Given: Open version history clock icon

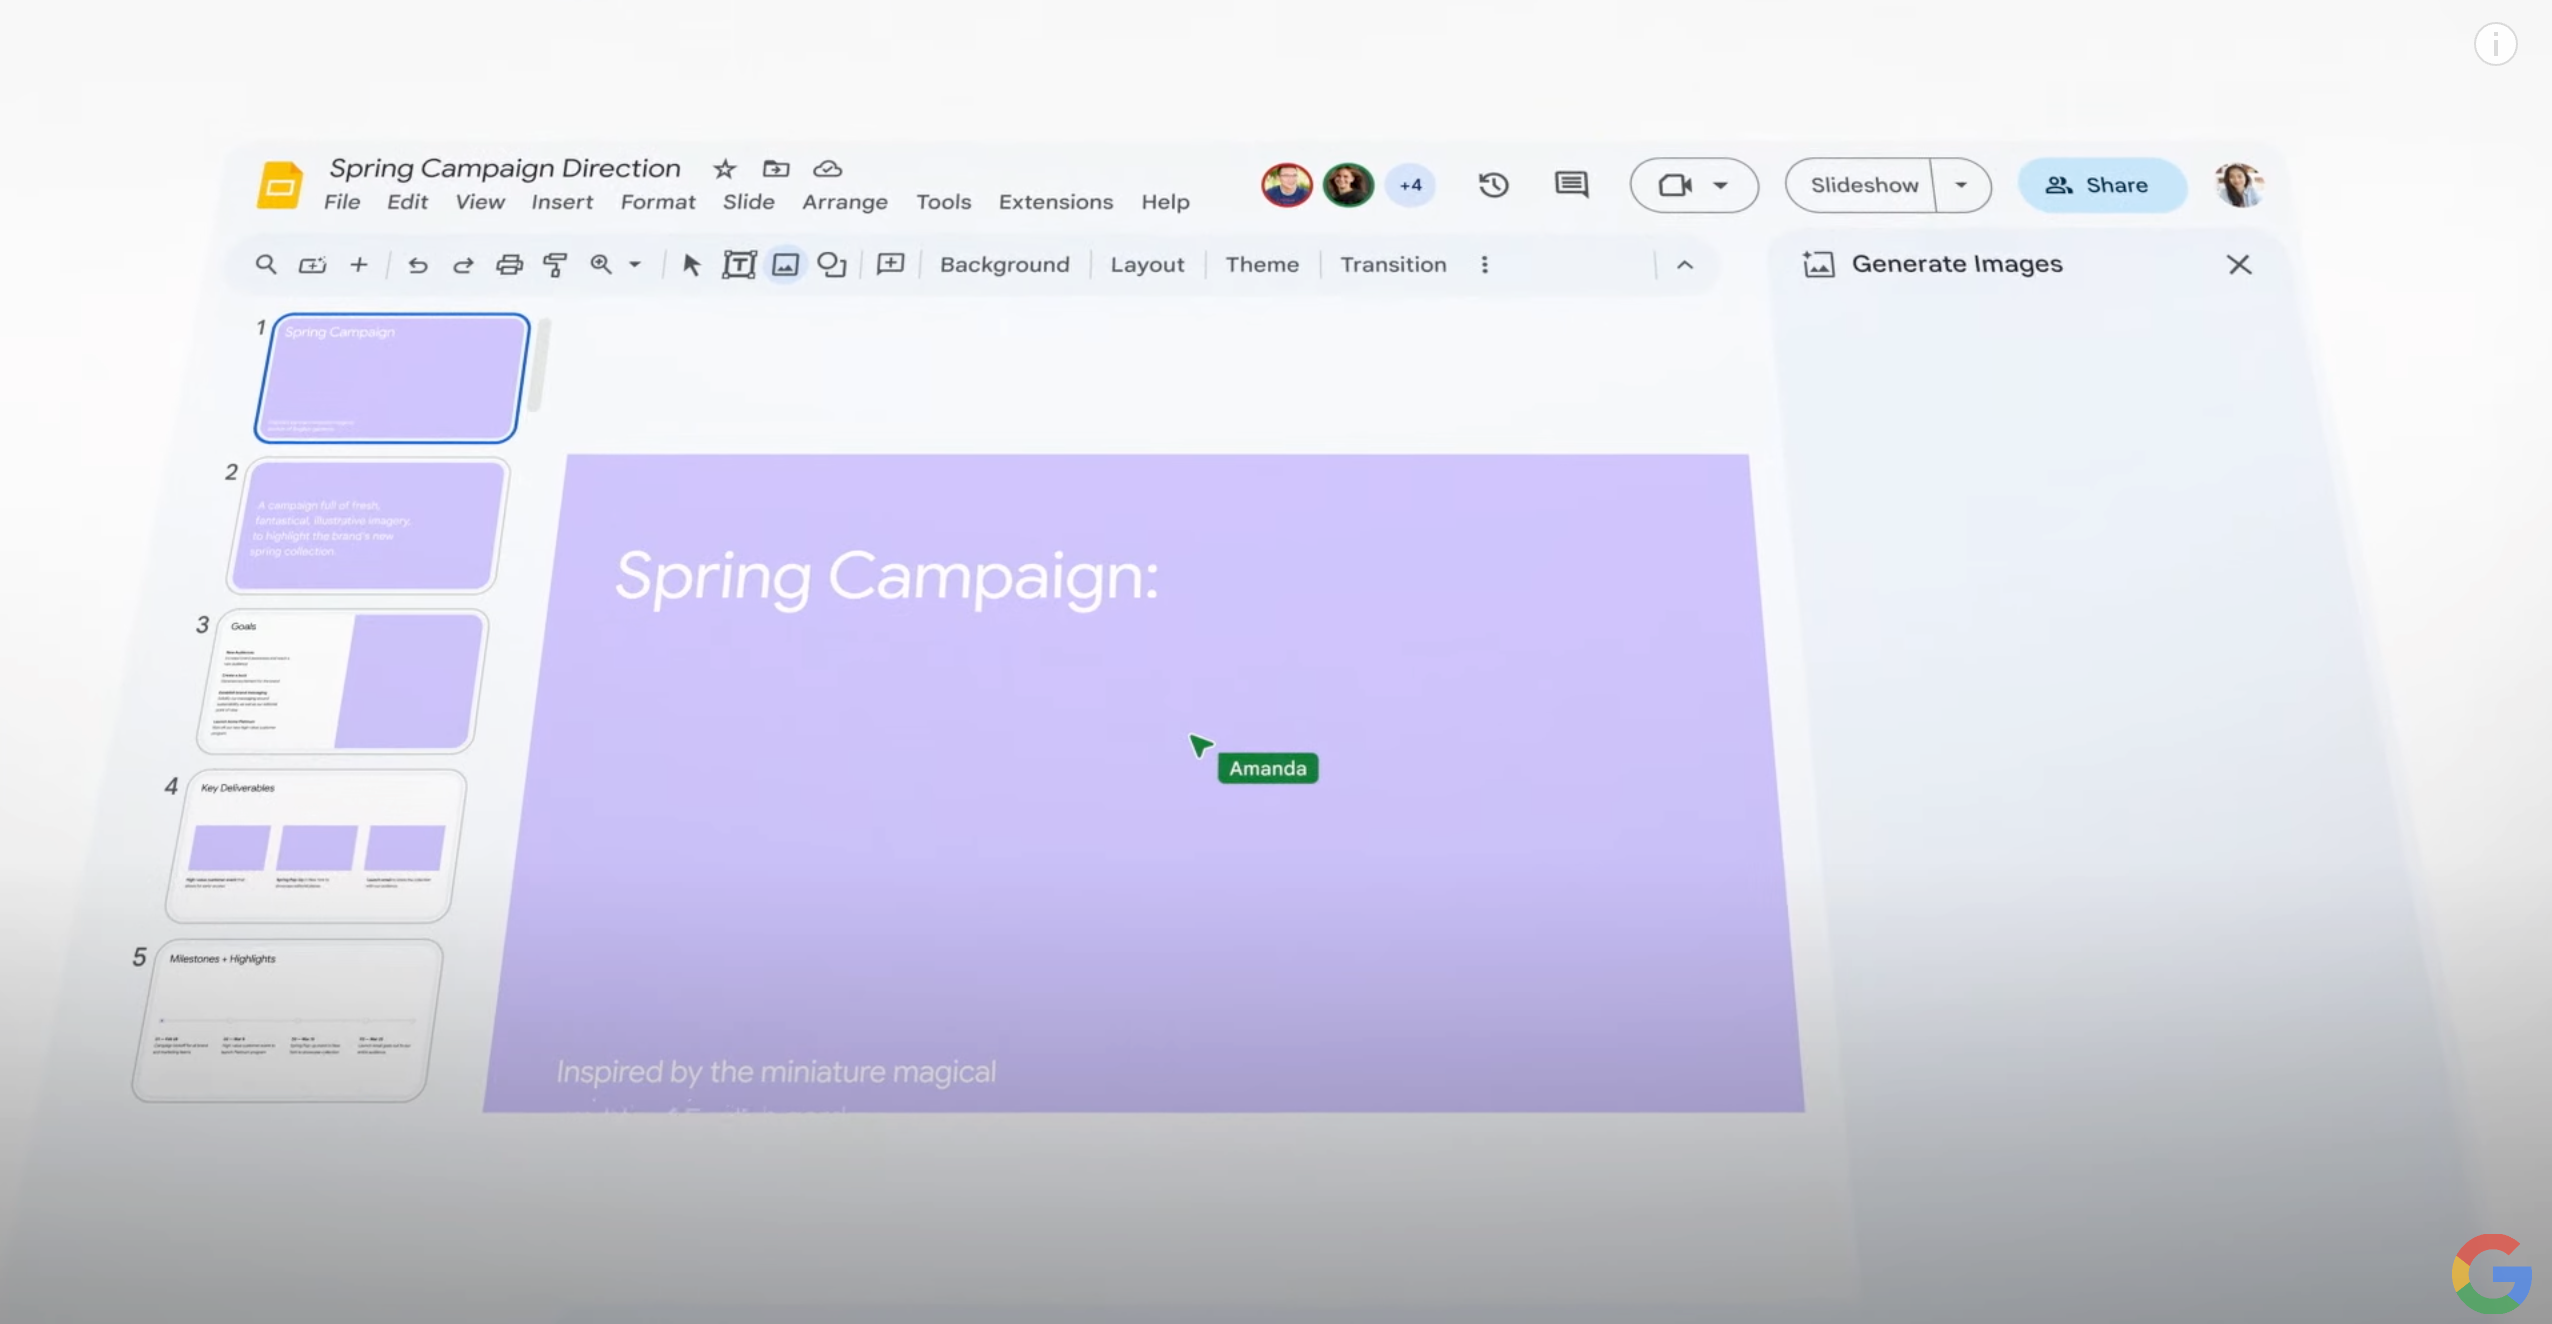Looking at the screenshot, I should pyautogui.click(x=1493, y=185).
